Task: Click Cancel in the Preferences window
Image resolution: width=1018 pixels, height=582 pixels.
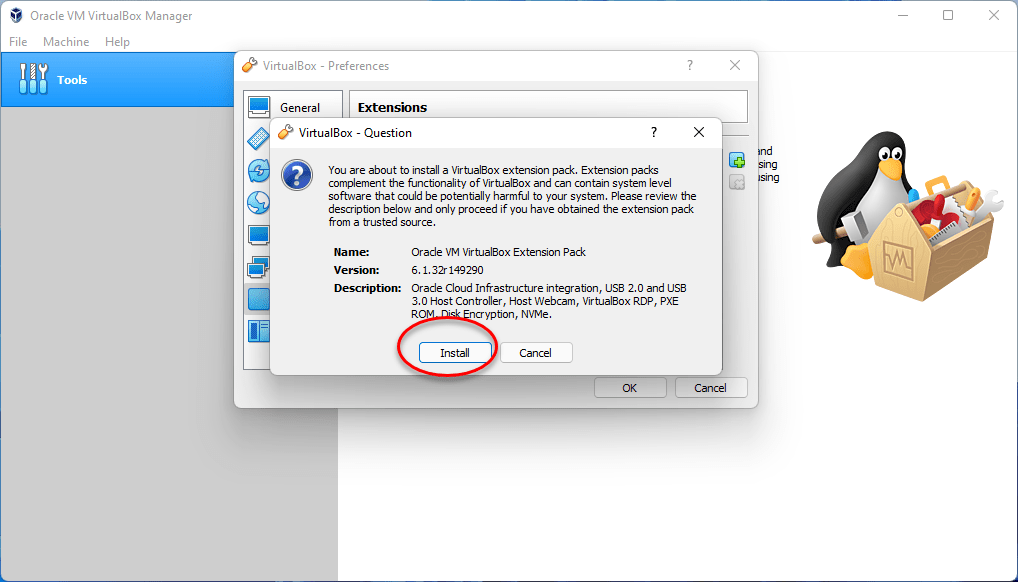Action: pos(711,388)
